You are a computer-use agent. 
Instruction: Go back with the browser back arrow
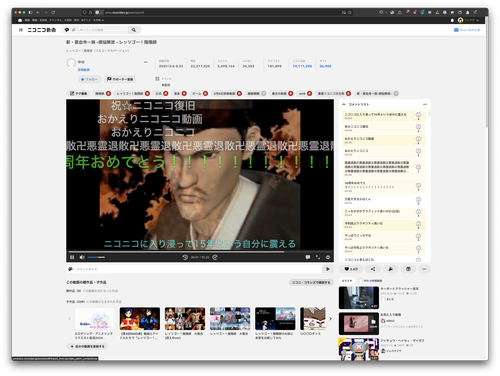(x=38, y=12)
